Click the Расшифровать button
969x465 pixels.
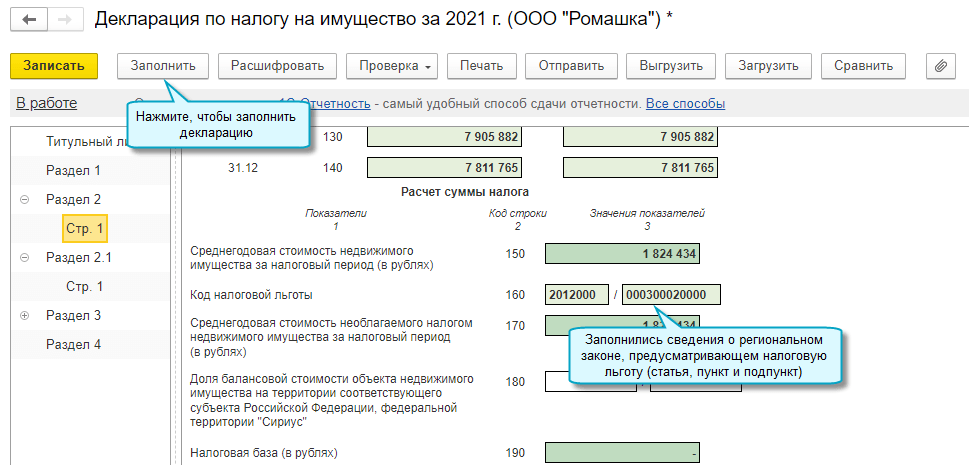(277, 66)
